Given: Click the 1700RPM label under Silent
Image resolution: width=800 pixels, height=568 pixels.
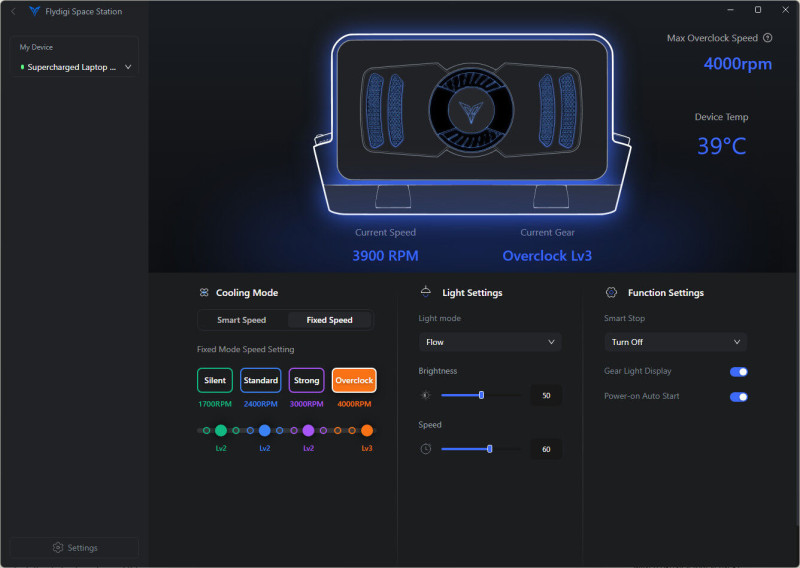Looking at the screenshot, I should [x=215, y=404].
